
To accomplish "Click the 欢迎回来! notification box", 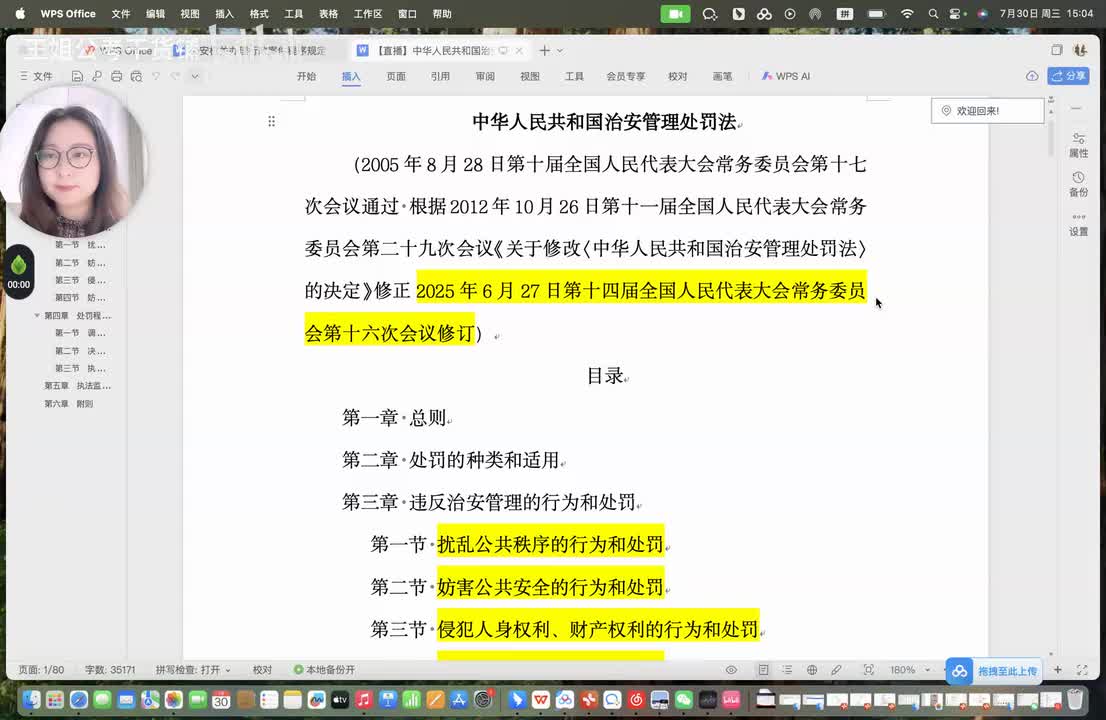I will pos(988,111).
